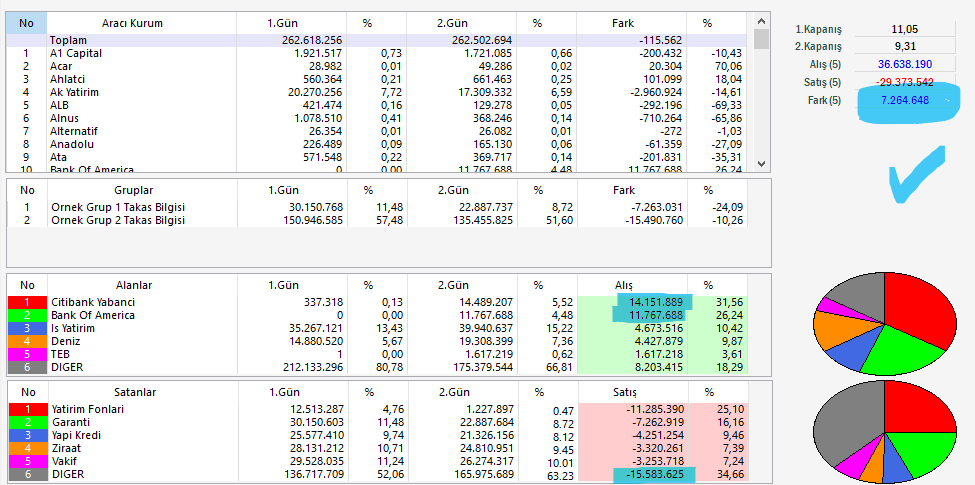975x485 pixels.
Task: Click the Acar percent change 70,06
Action: tap(729, 67)
